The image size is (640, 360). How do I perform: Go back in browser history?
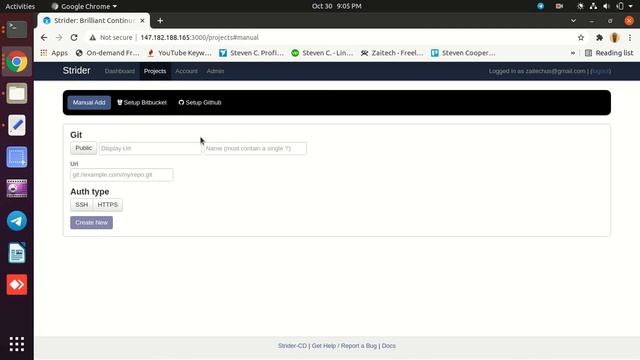tap(44, 38)
